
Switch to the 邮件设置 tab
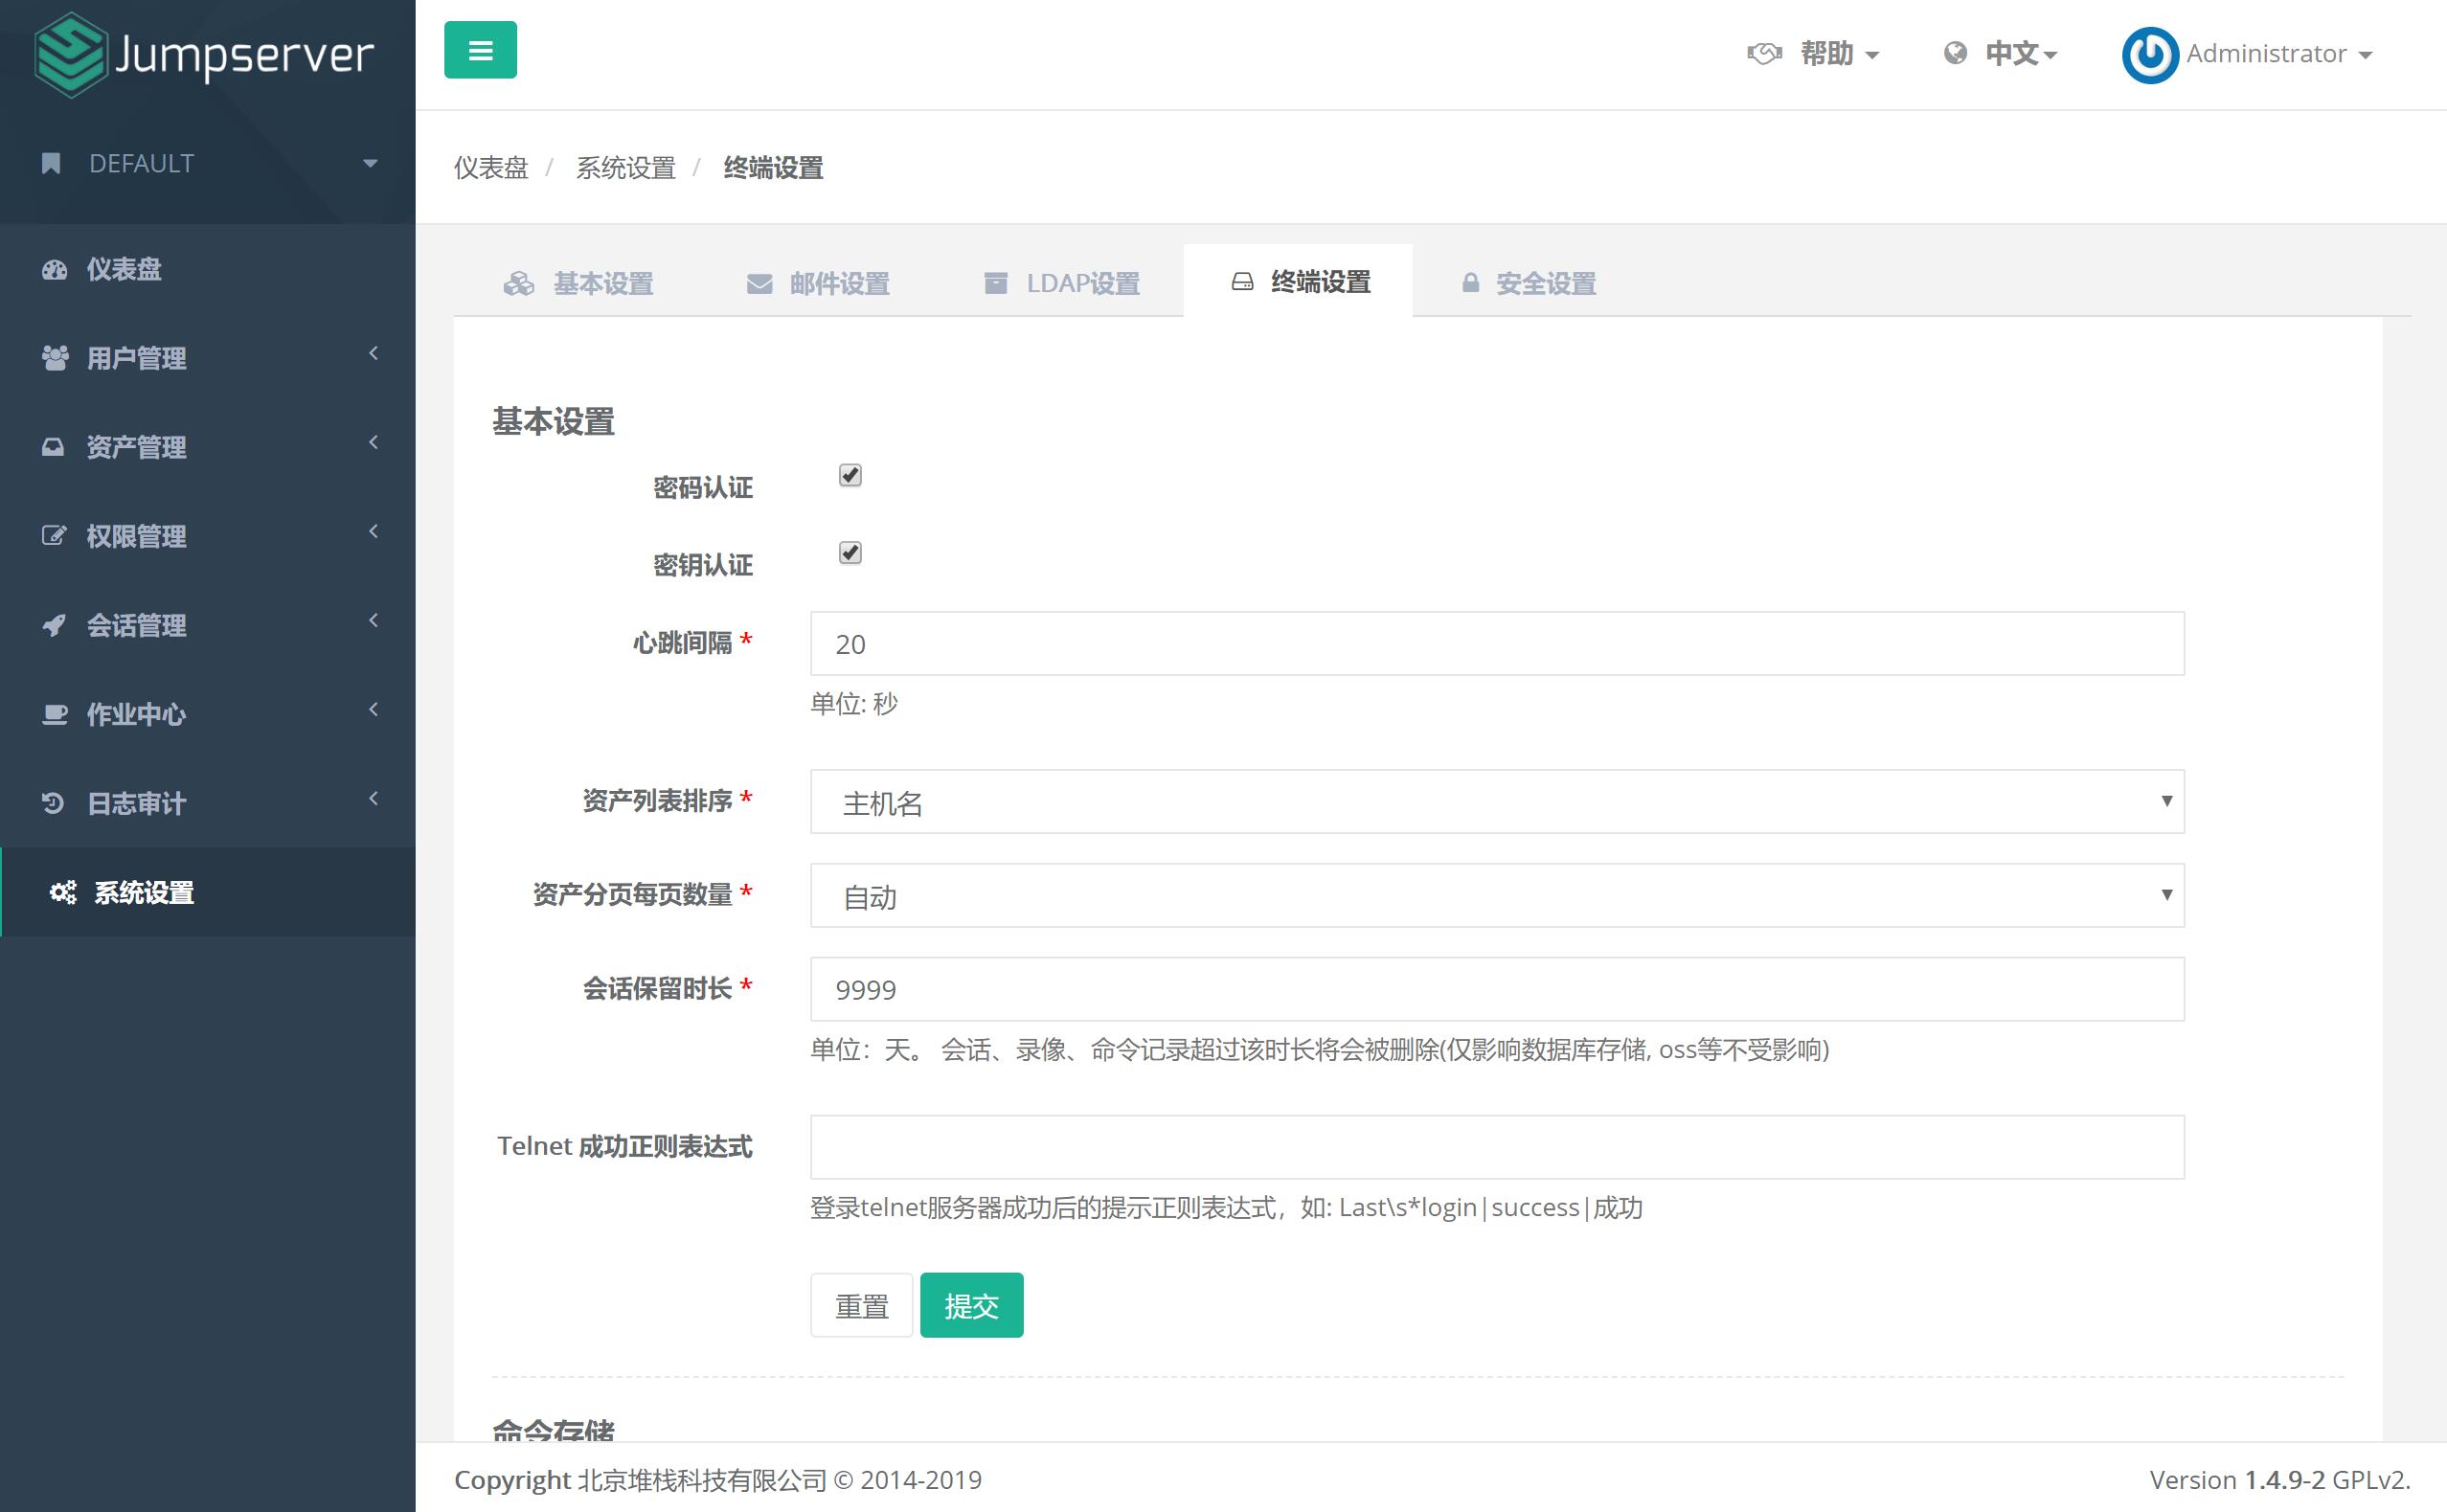point(818,283)
